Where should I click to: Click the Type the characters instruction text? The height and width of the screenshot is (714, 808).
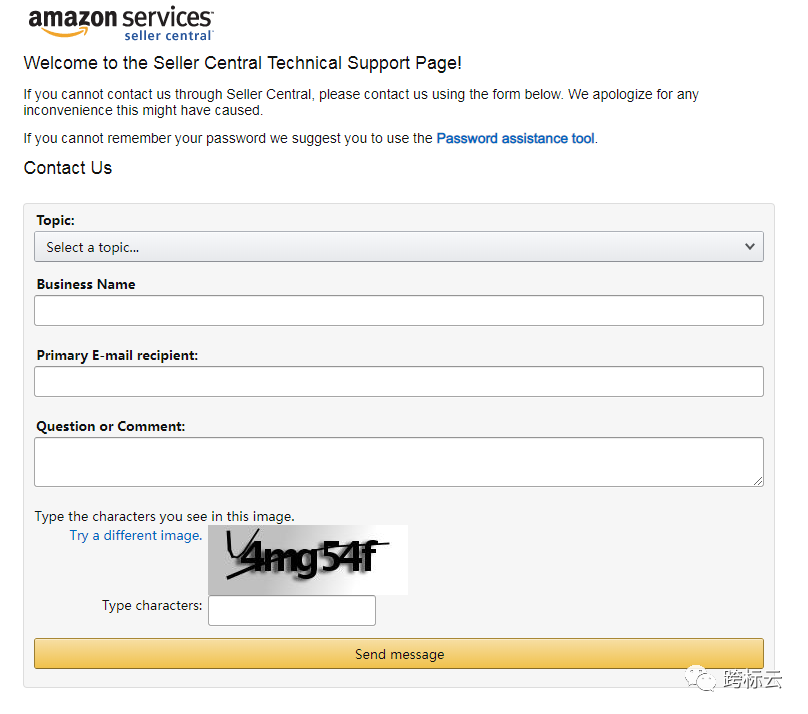(164, 517)
